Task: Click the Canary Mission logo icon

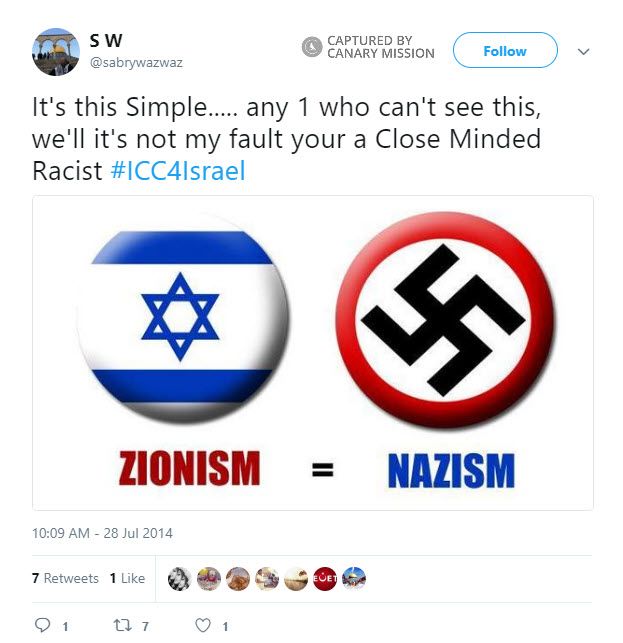Action: point(312,47)
